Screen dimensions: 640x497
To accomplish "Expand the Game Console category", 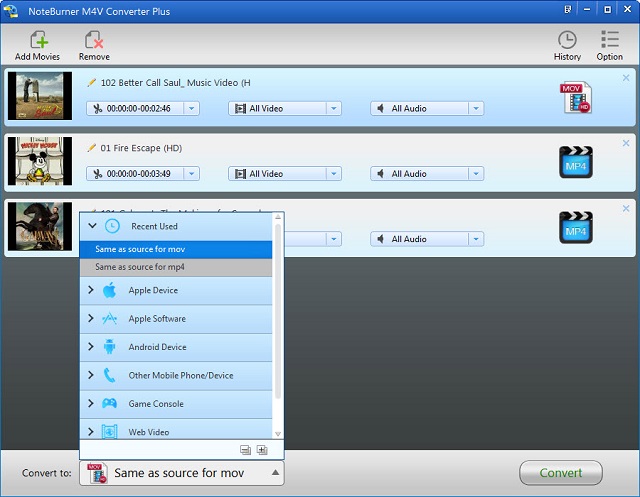I will click(x=91, y=403).
